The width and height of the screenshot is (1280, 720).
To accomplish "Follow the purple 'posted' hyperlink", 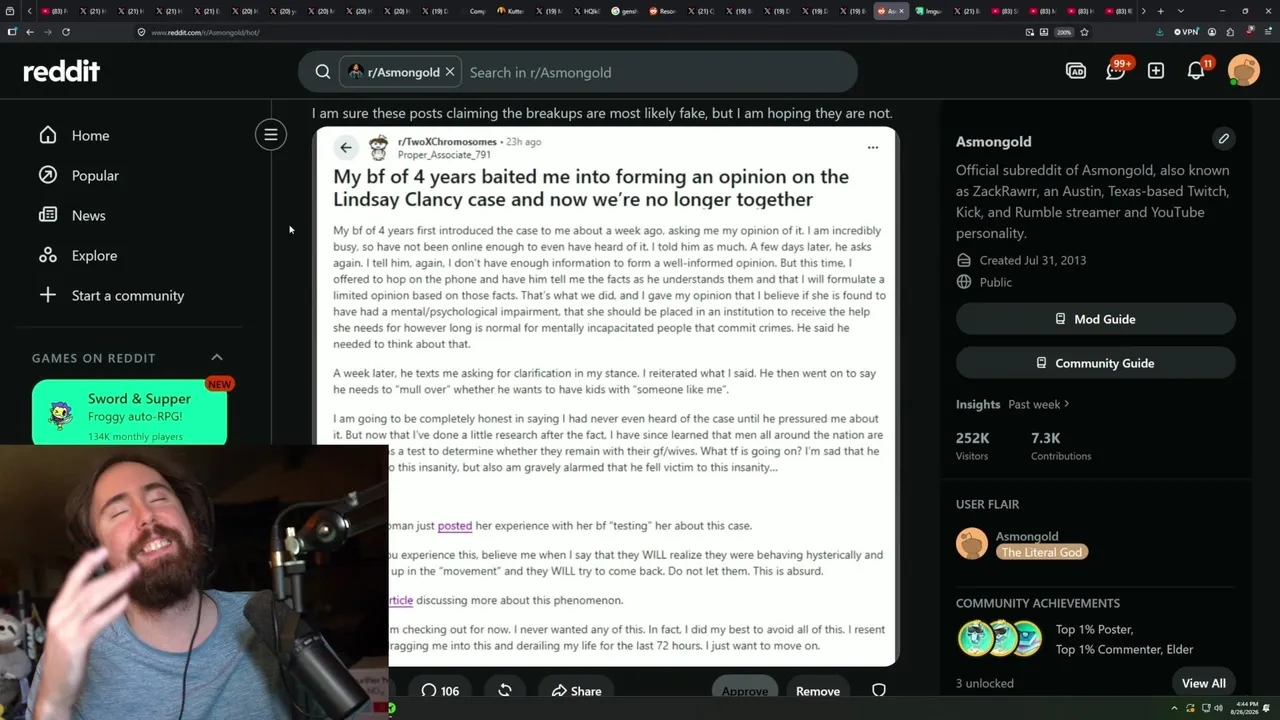I will click(454, 525).
